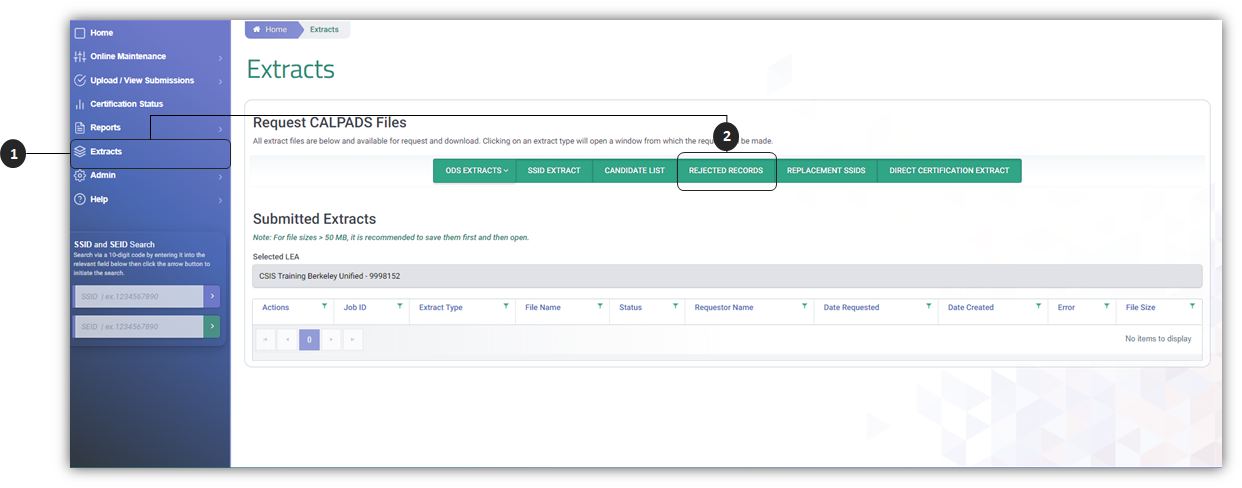Request the SSID Extract

click(554, 171)
